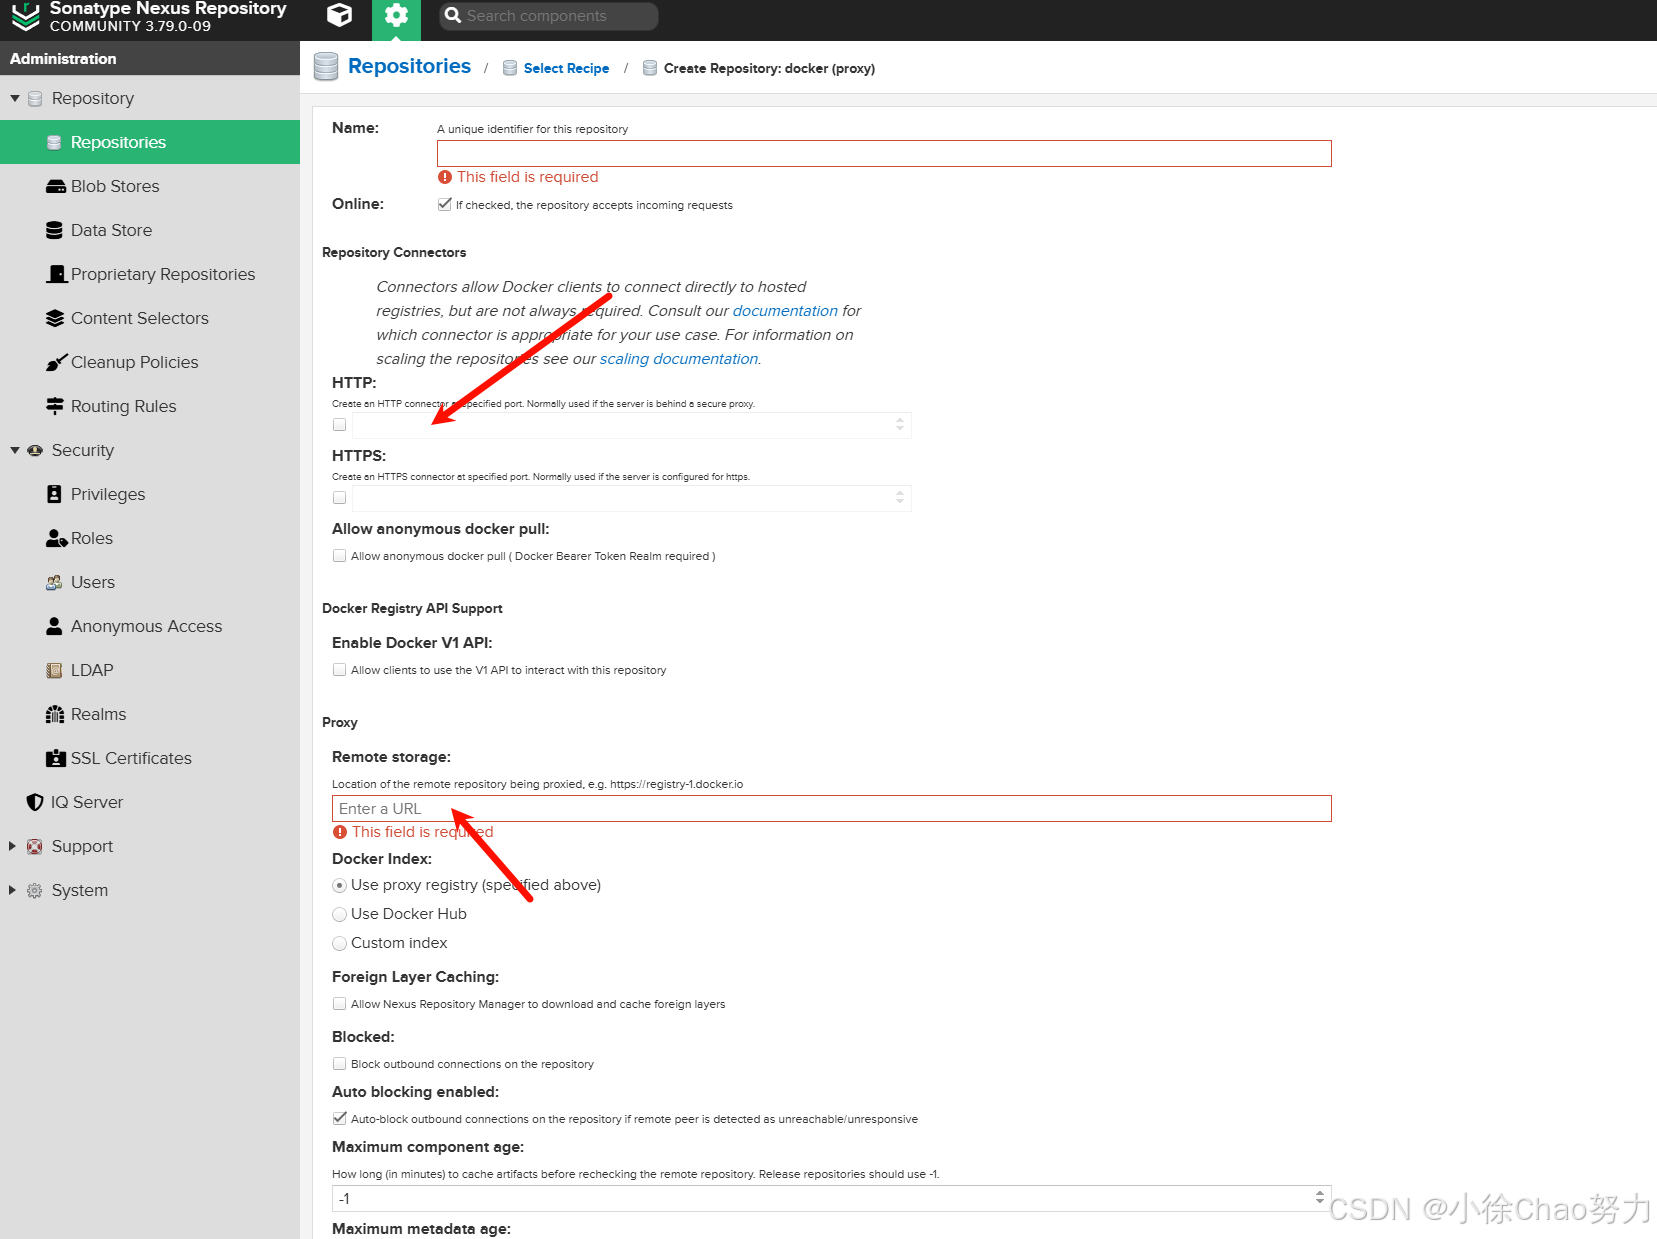The image size is (1657, 1239).
Task: Open Repositories in the sidebar
Action: pyautogui.click(x=150, y=142)
